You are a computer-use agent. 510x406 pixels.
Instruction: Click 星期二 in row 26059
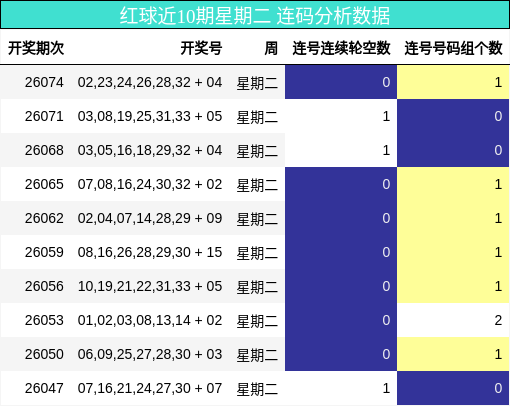click(x=257, y=253)
